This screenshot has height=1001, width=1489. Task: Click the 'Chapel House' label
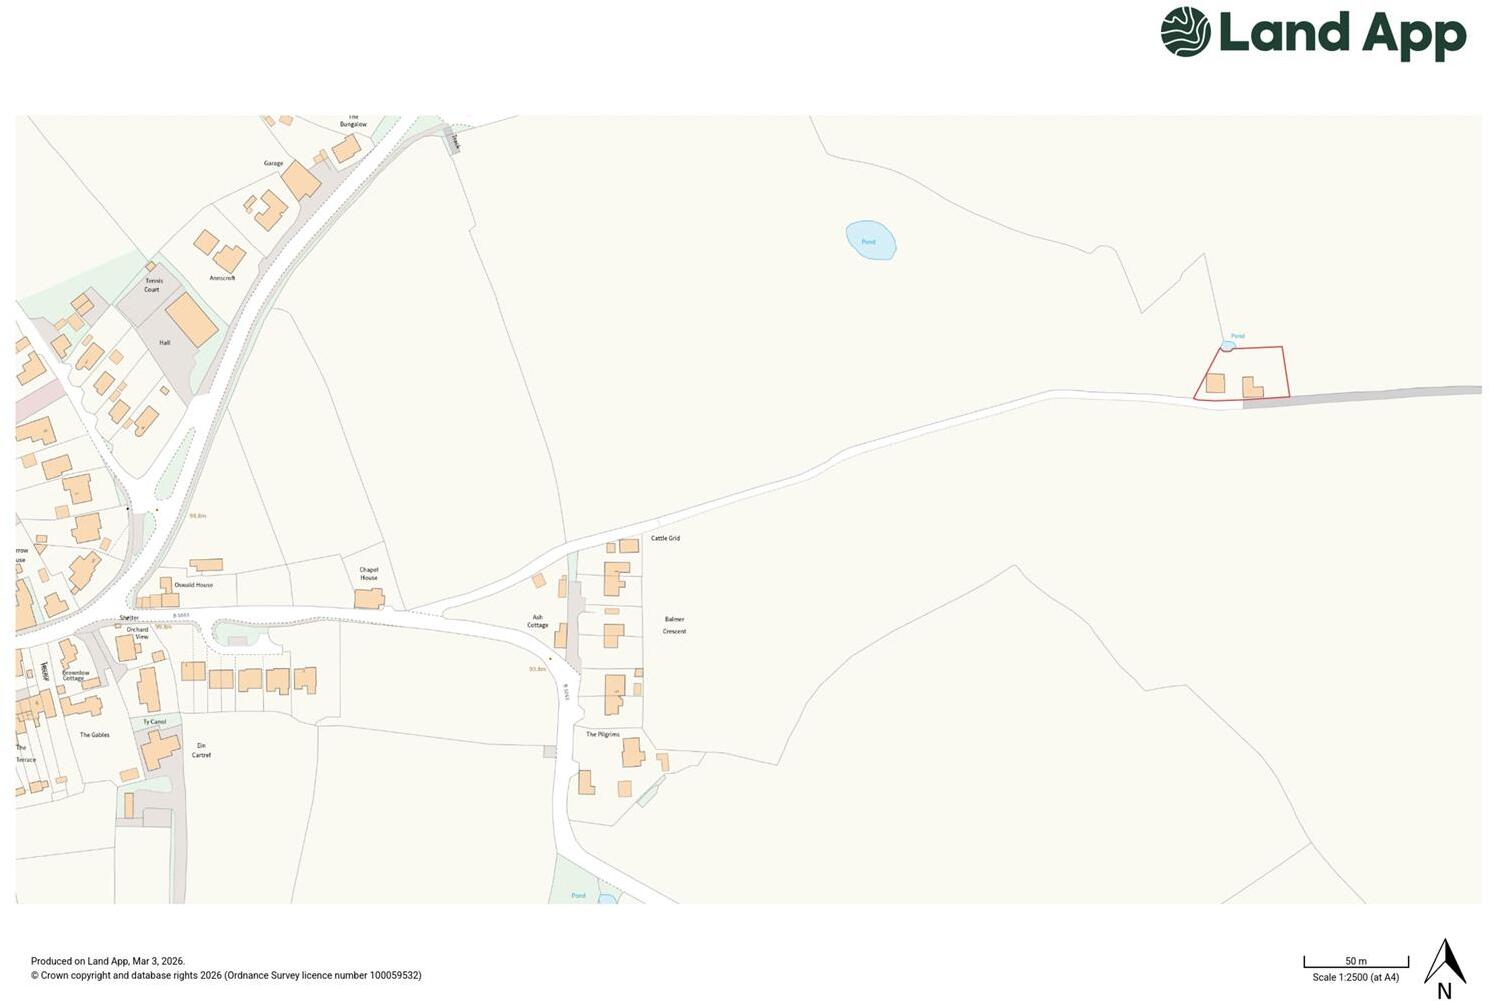[369, 574]
